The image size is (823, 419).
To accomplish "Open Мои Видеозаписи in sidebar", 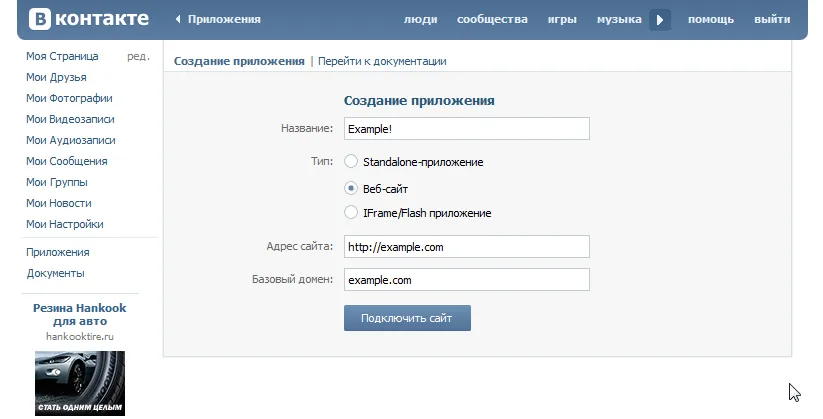I will point(70,119).
